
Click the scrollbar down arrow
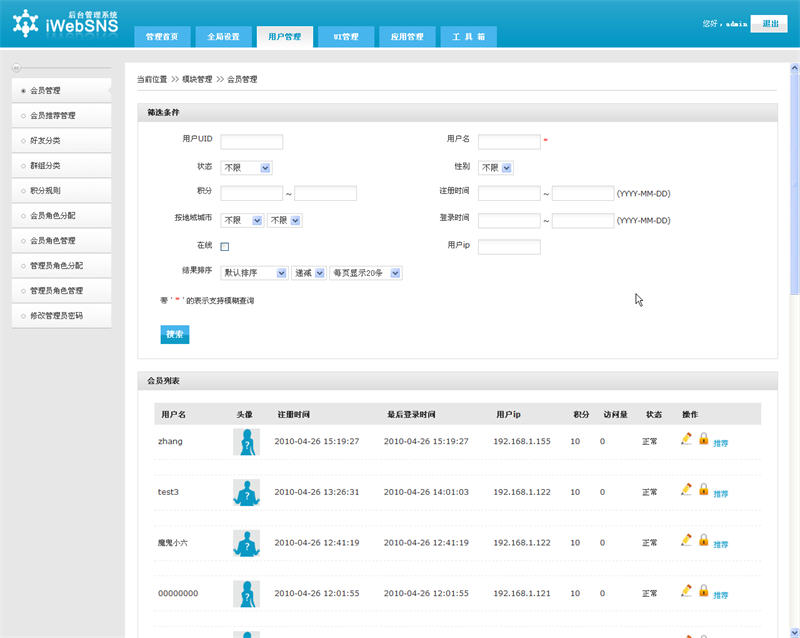[794, 632]
